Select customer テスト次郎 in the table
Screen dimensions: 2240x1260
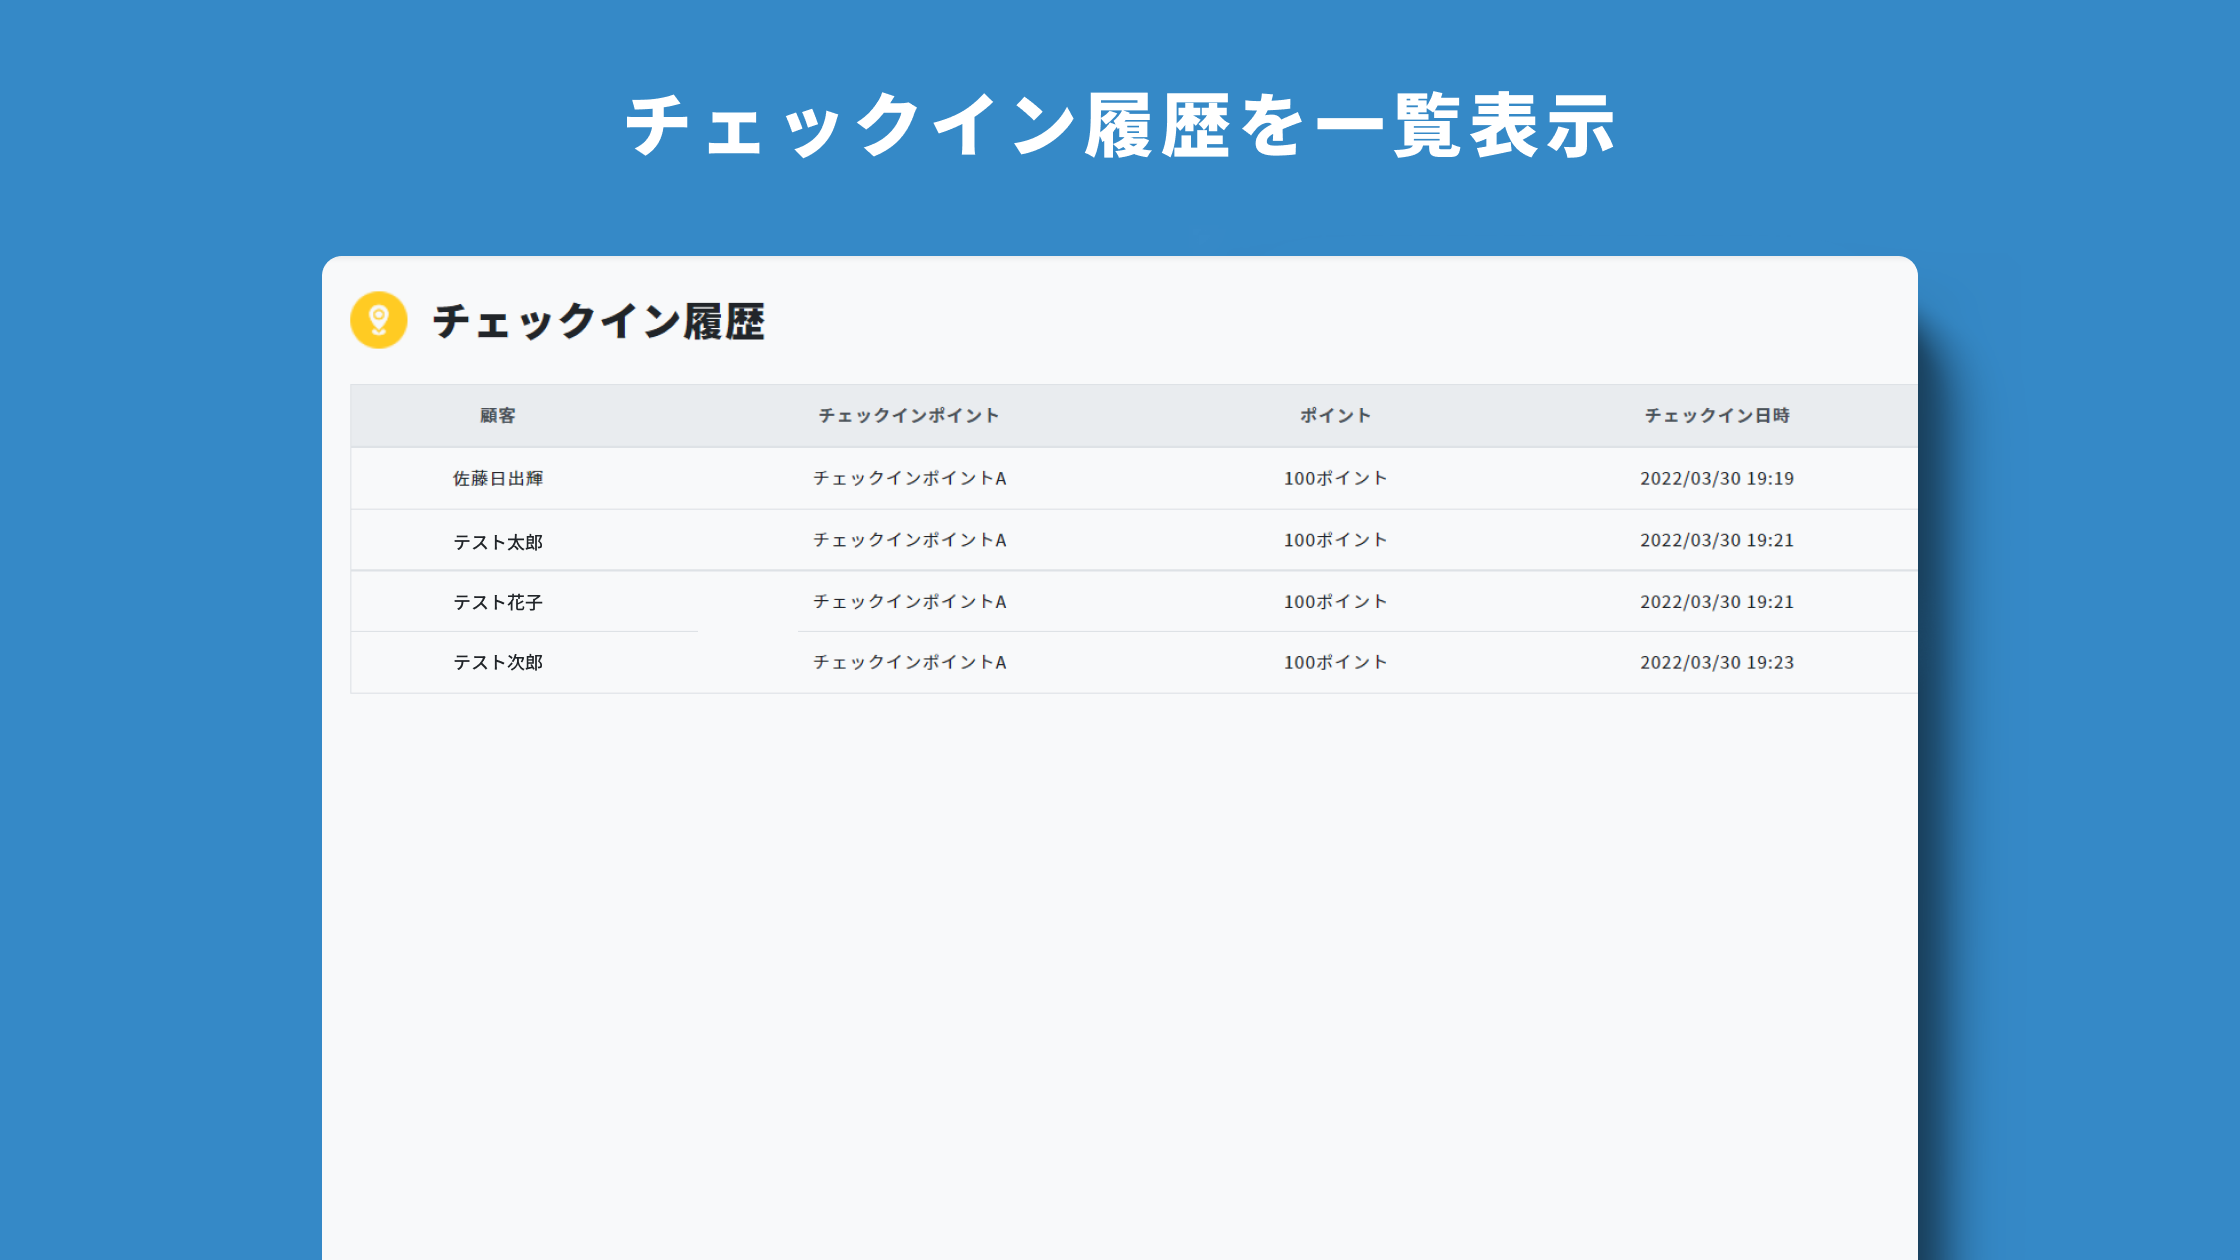[497, 662]
